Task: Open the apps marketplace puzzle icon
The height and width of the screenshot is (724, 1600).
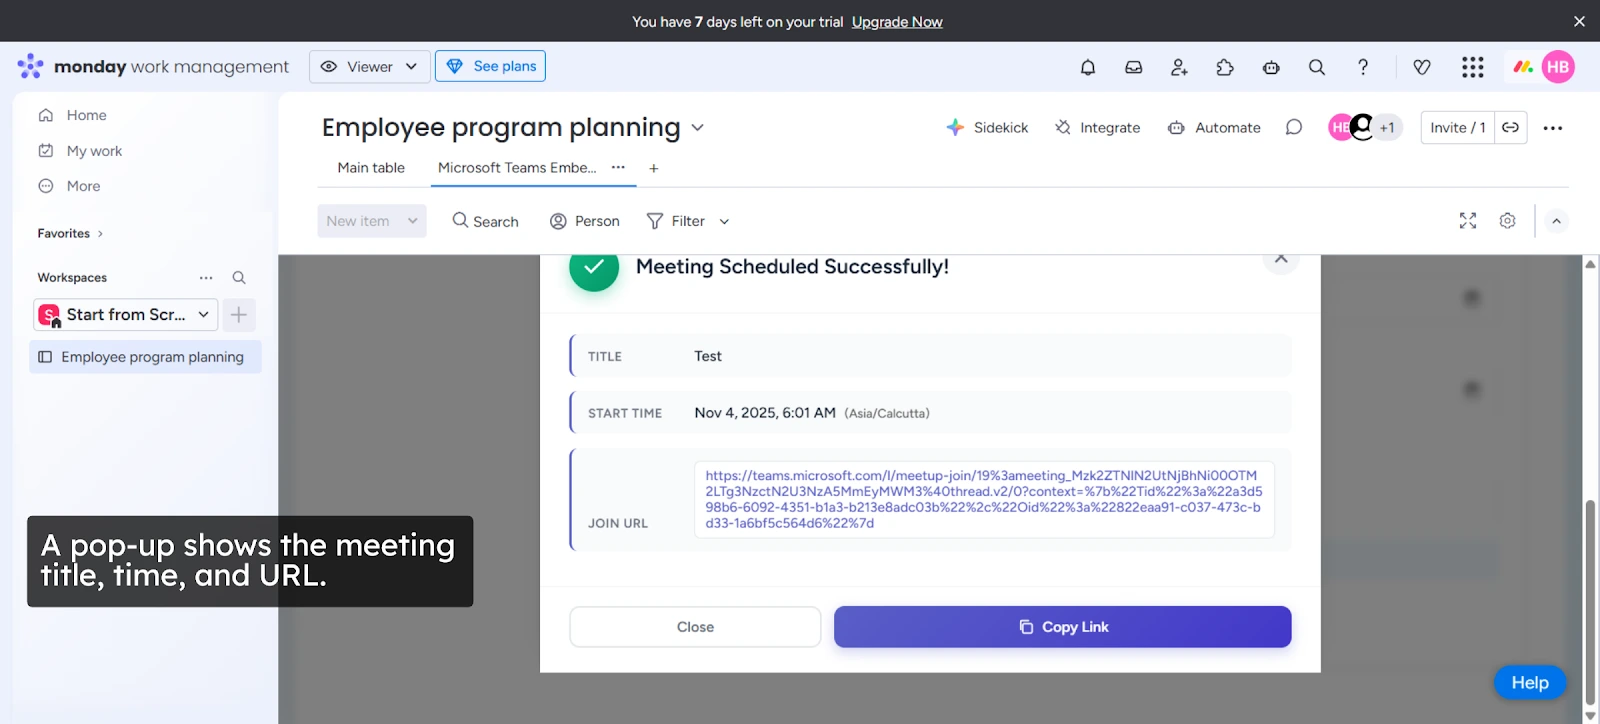Action: (1225, 67)
